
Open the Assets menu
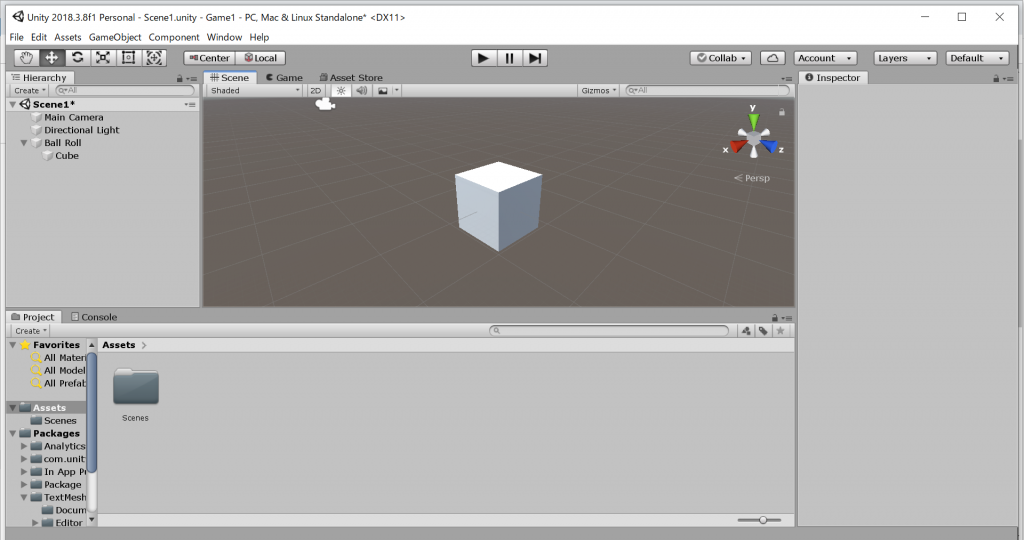click(x=68, y=37)
